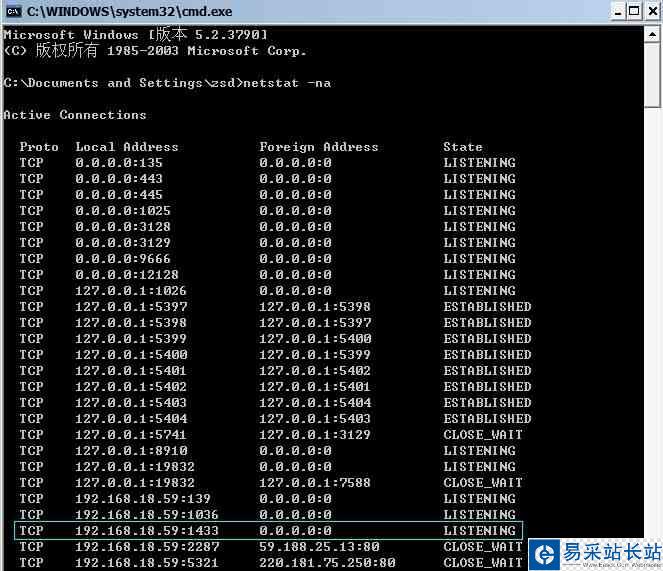
Task: Click foreign address 127.0.0.1:7588
Action: pyautogui.click(x=315, y=483)
